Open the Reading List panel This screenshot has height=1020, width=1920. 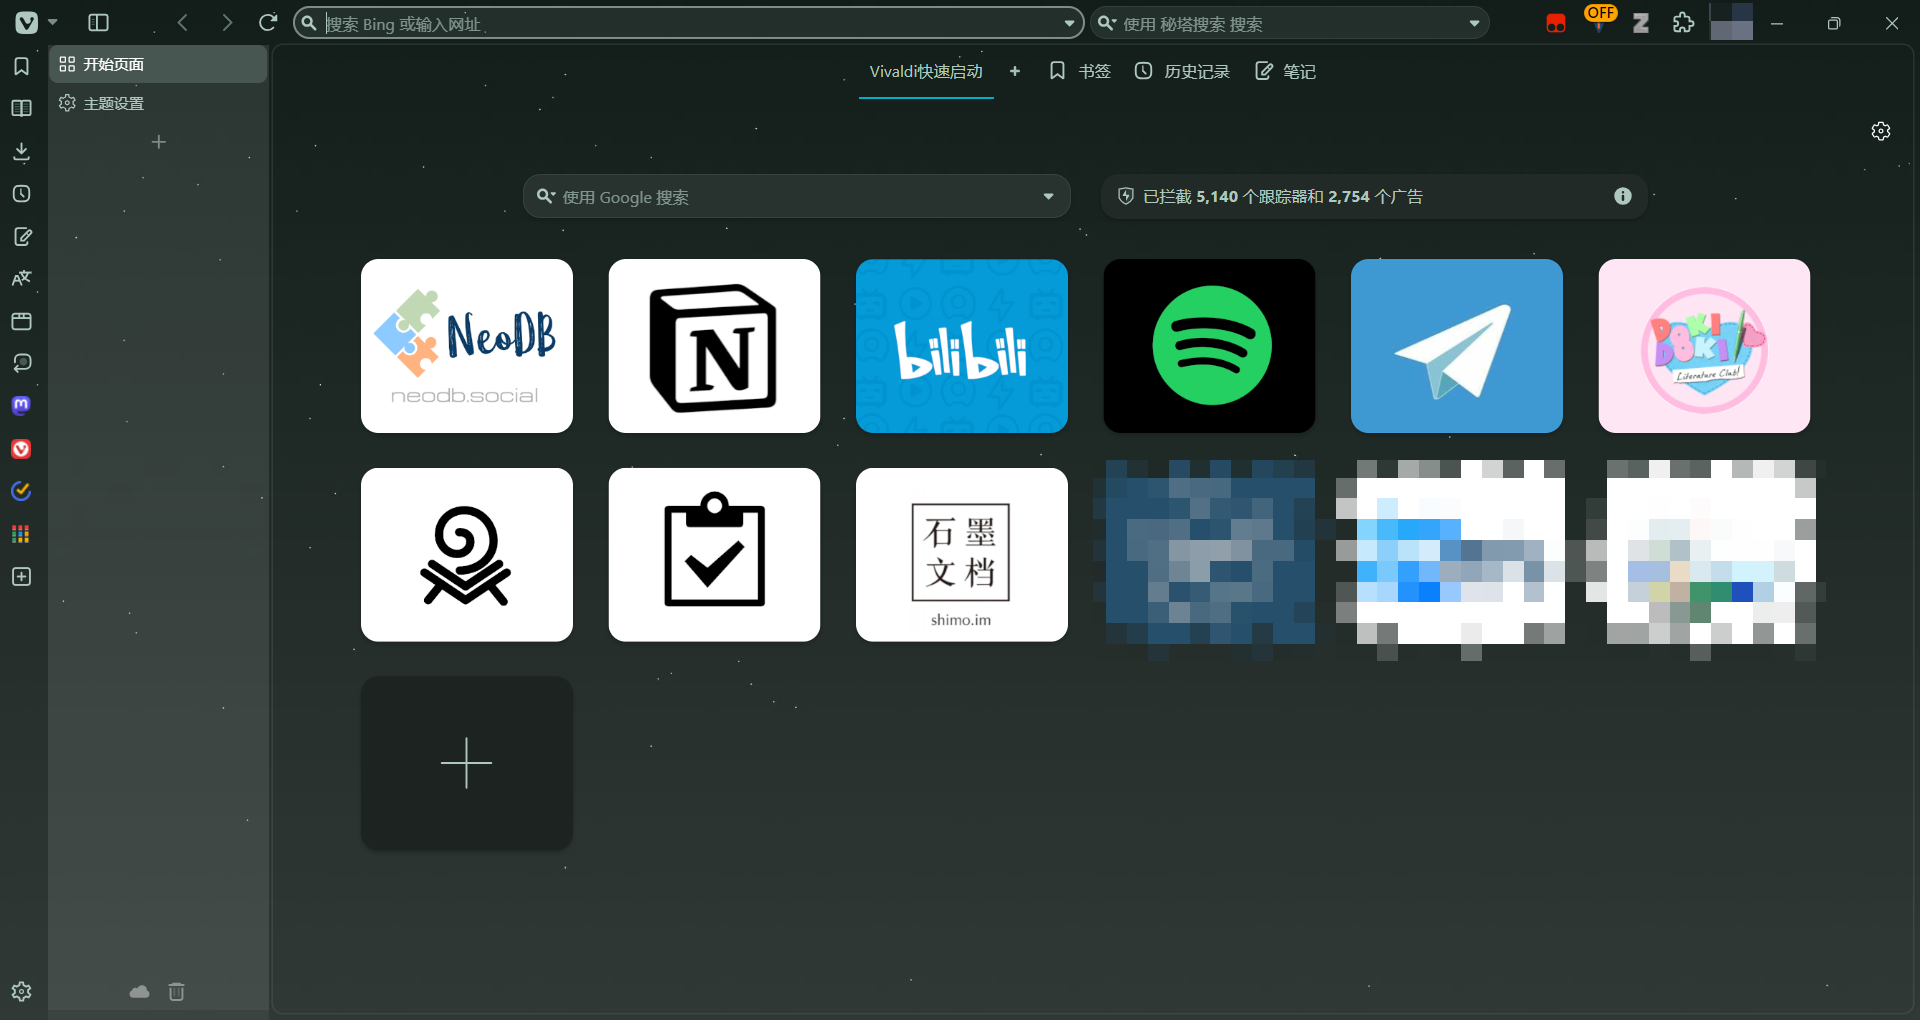coord(21,108)
